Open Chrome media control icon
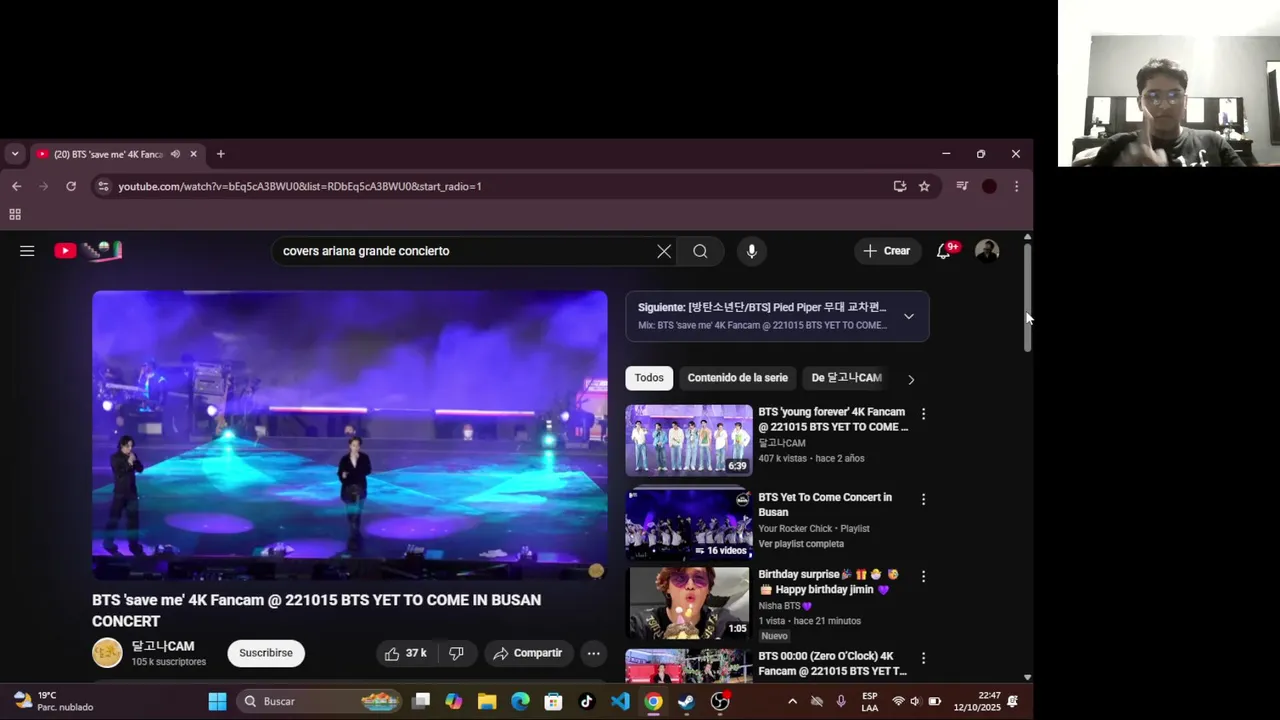1280x720 pixels. (x=962, y=186)
